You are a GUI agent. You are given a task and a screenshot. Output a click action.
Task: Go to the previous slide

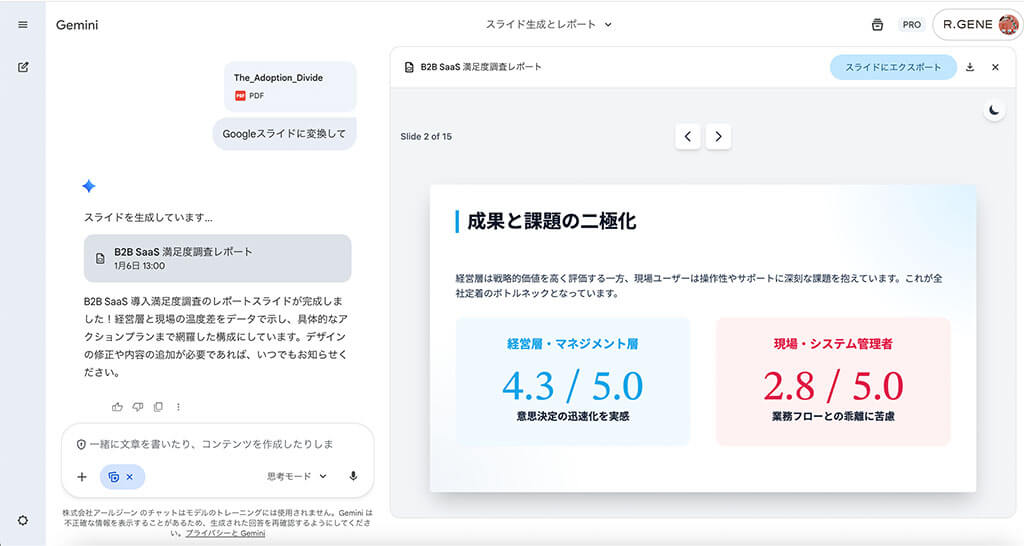[688, 136]
